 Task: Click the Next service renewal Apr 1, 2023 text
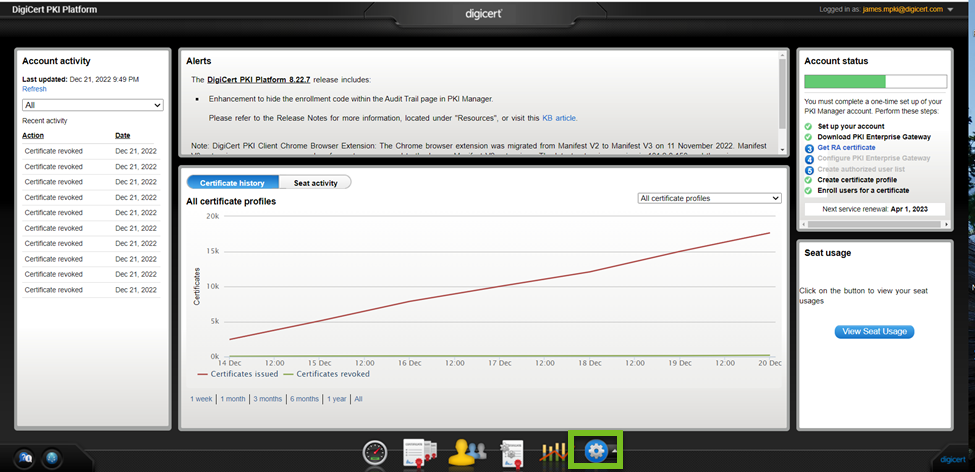pos(874,209)
